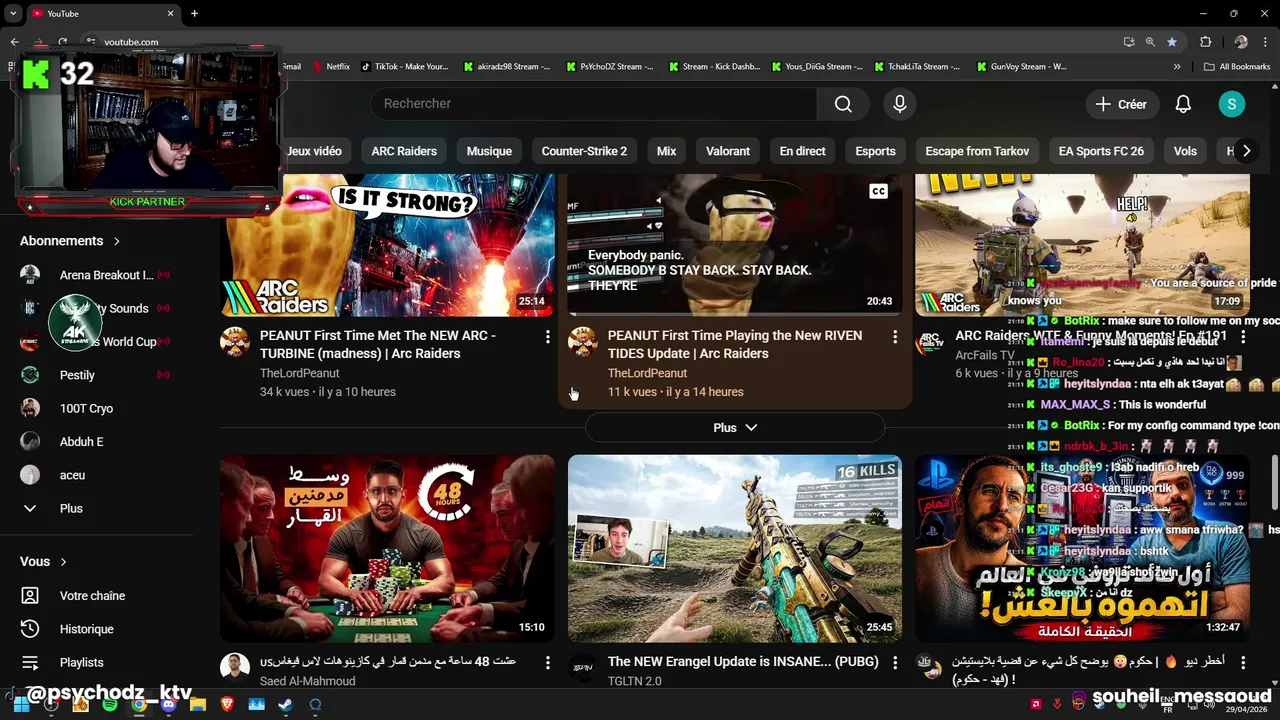
Task: Show more filter chips with right arrow
Action: 1246,151
